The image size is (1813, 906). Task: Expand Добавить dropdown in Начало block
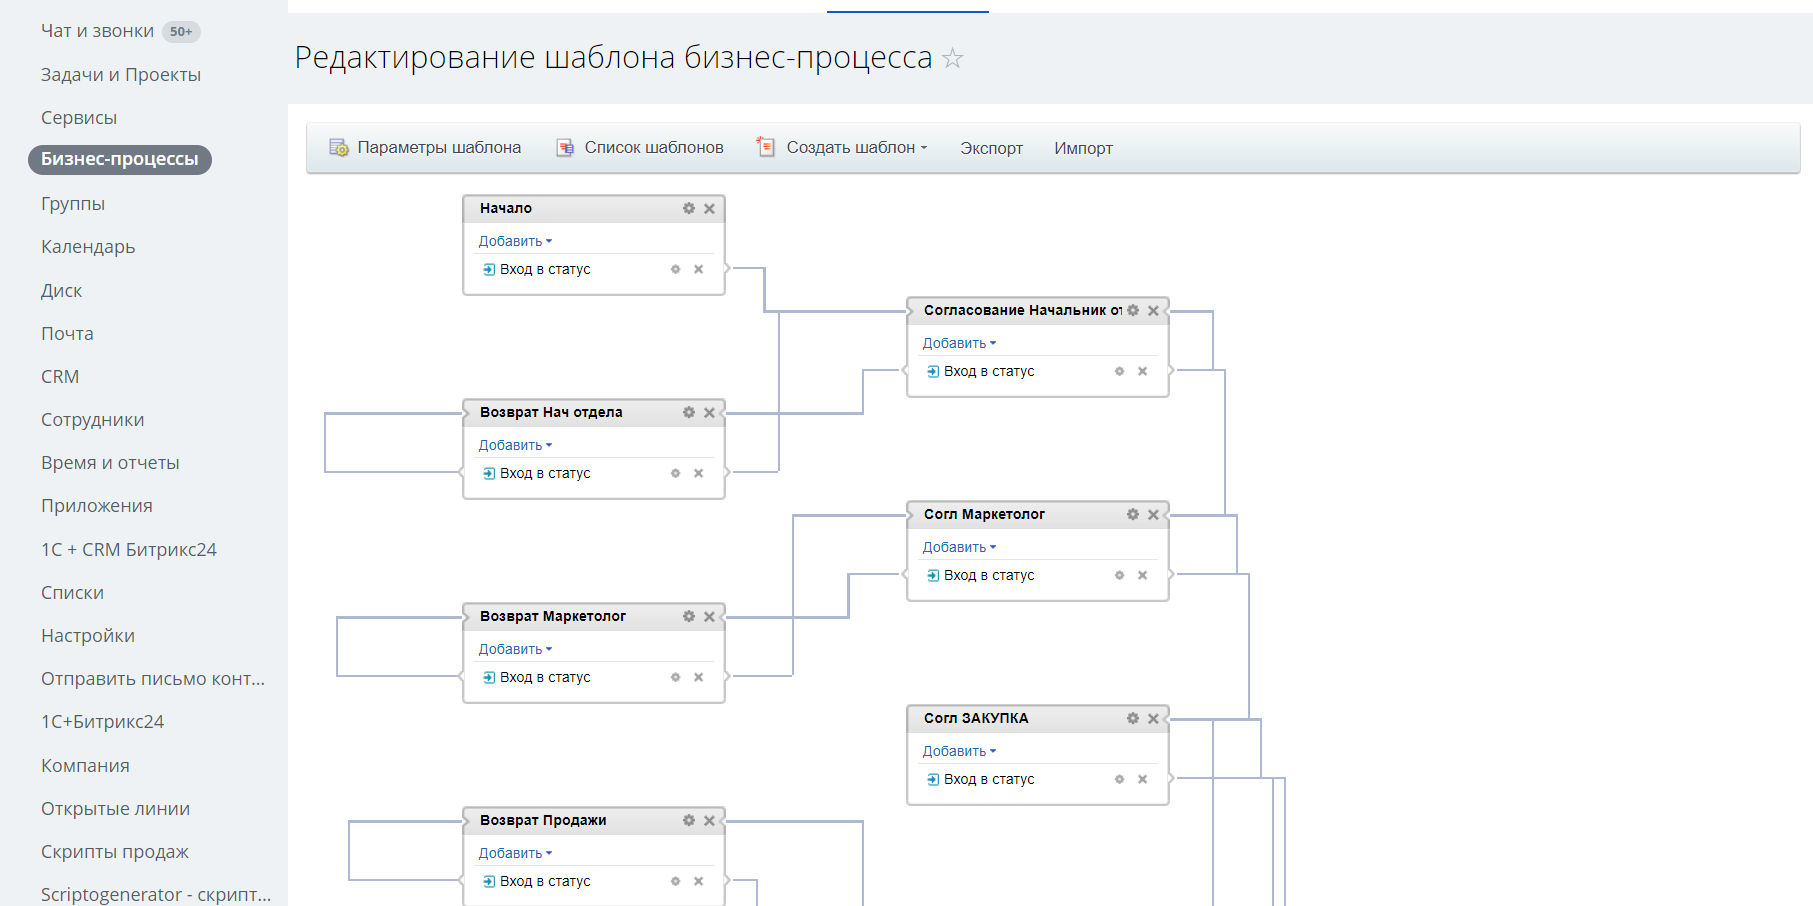[515, 241]
